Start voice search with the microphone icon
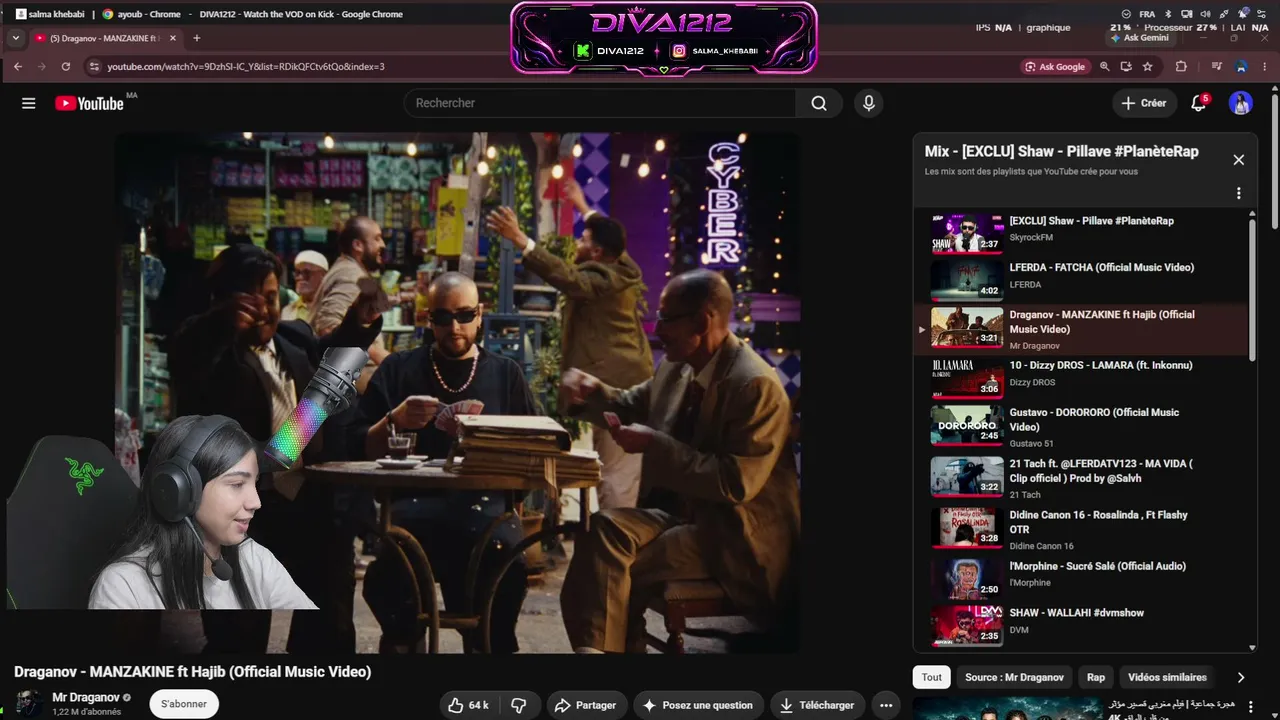Screen dimensions: 1280x720 click(x=868, y=103)
